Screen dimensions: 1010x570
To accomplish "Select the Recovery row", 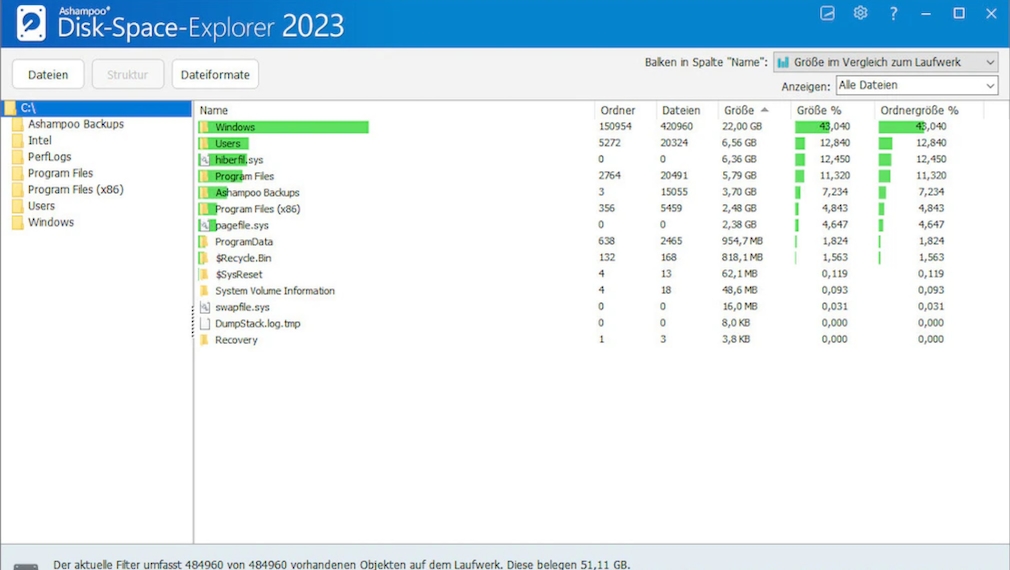I will (589, 340).
